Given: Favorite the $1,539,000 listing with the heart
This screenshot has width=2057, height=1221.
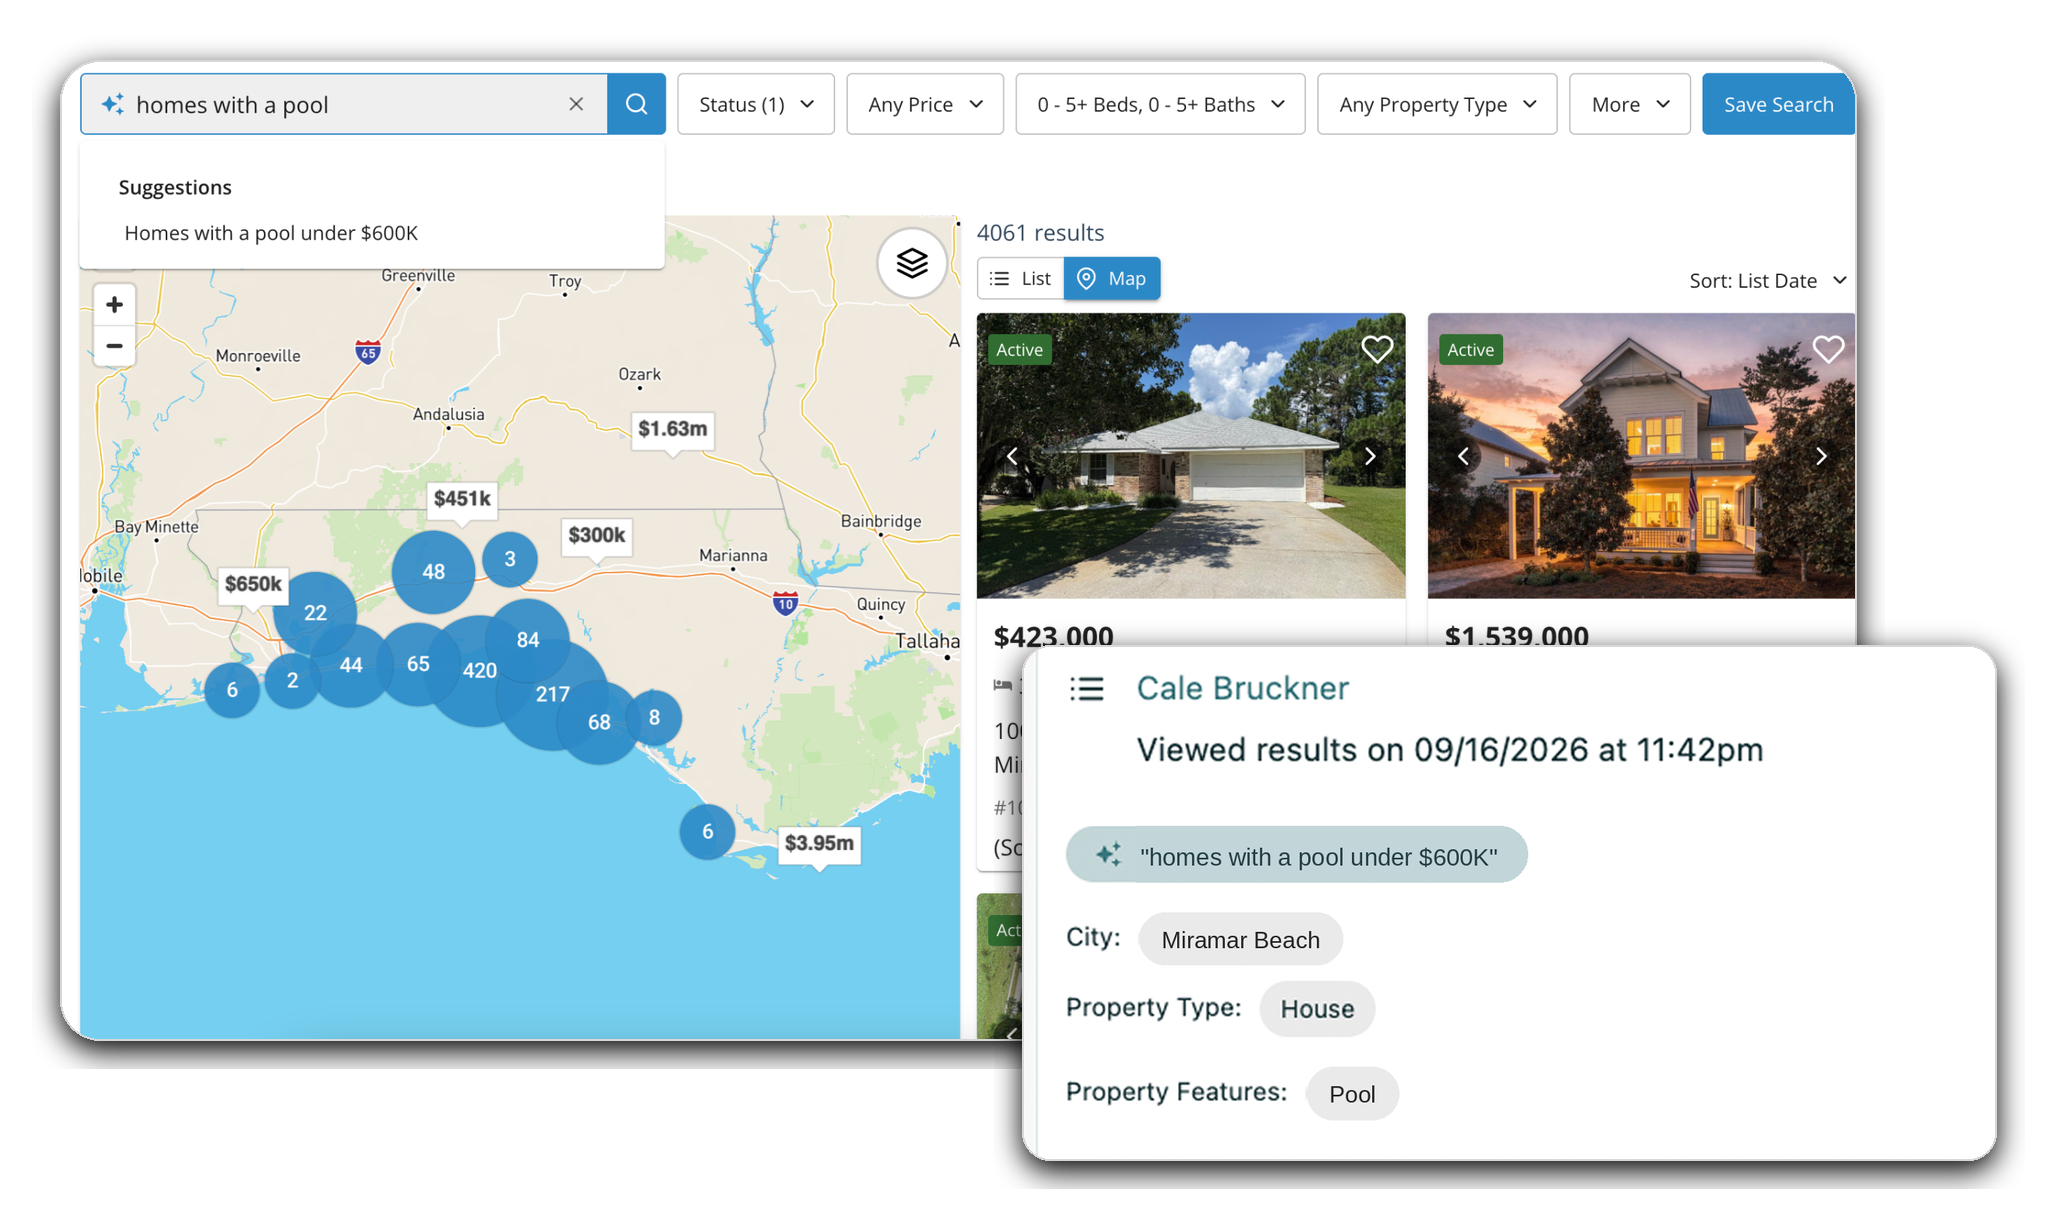Looking at the screenshot, I should point(1828,349).
